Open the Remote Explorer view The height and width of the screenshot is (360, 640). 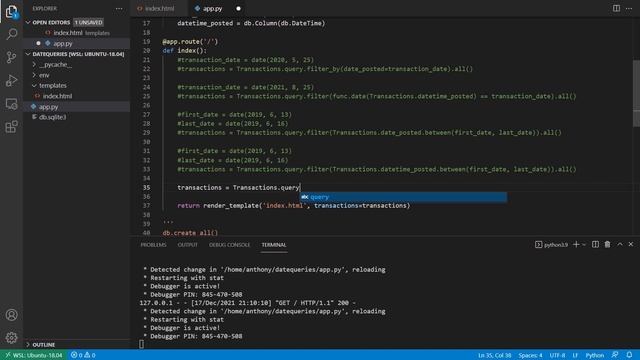point(11,104)
